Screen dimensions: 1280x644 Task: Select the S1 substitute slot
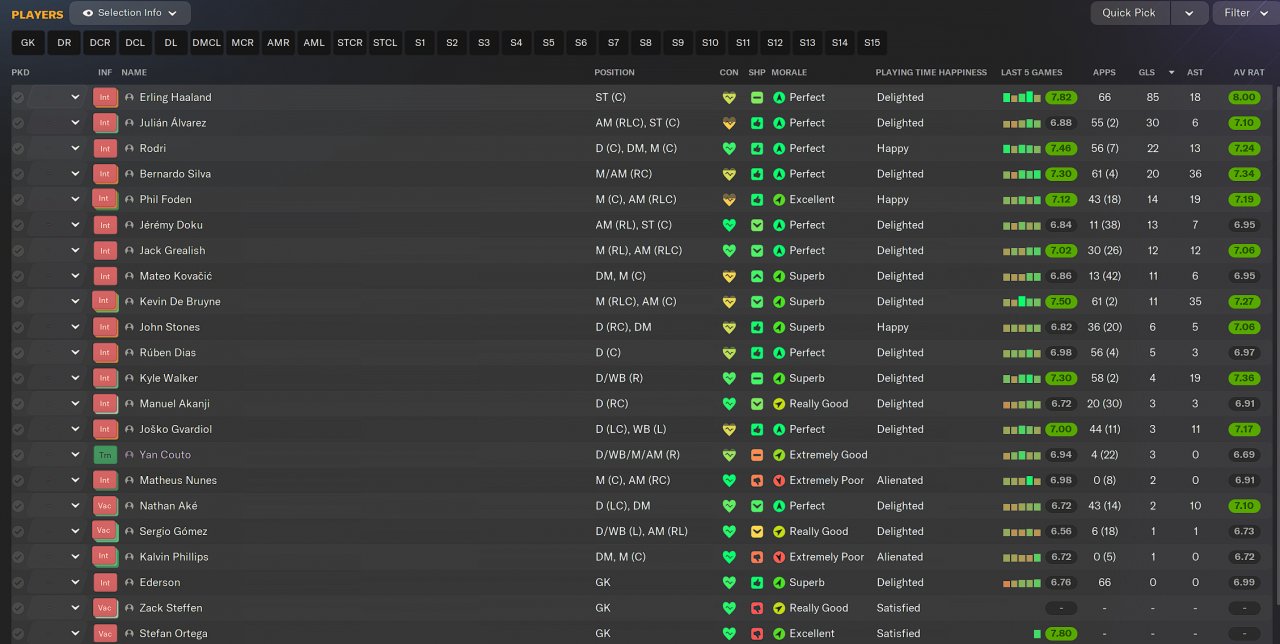[420, 43]
